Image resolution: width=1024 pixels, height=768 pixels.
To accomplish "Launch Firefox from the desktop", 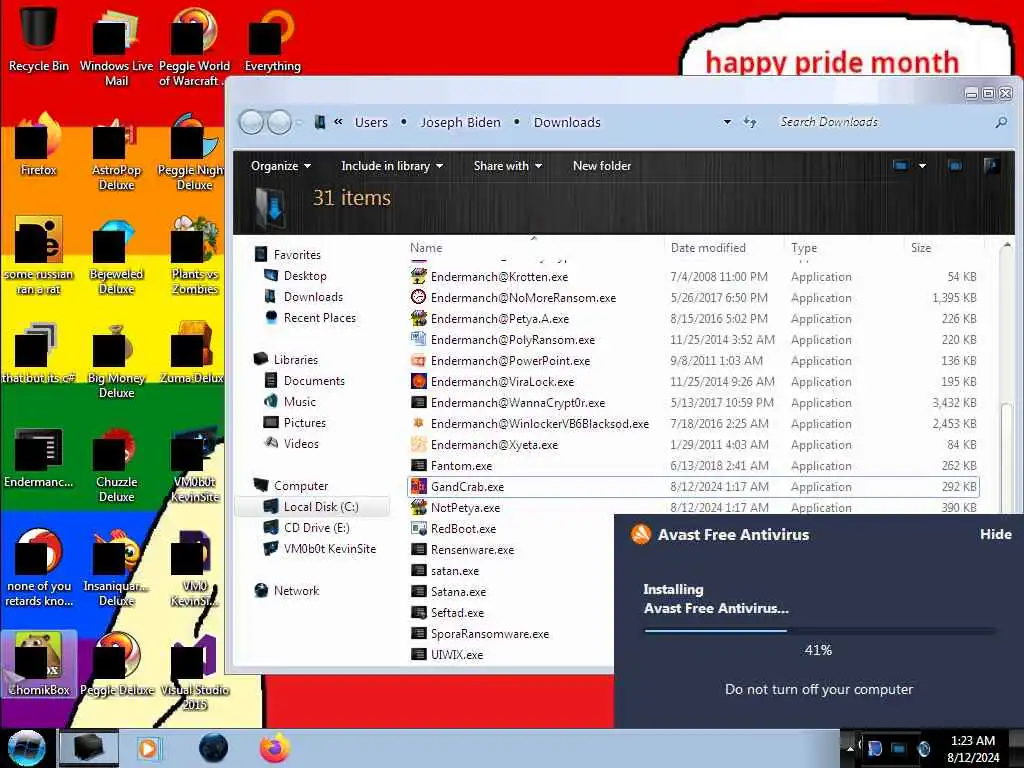I will (x=38, y=145).
